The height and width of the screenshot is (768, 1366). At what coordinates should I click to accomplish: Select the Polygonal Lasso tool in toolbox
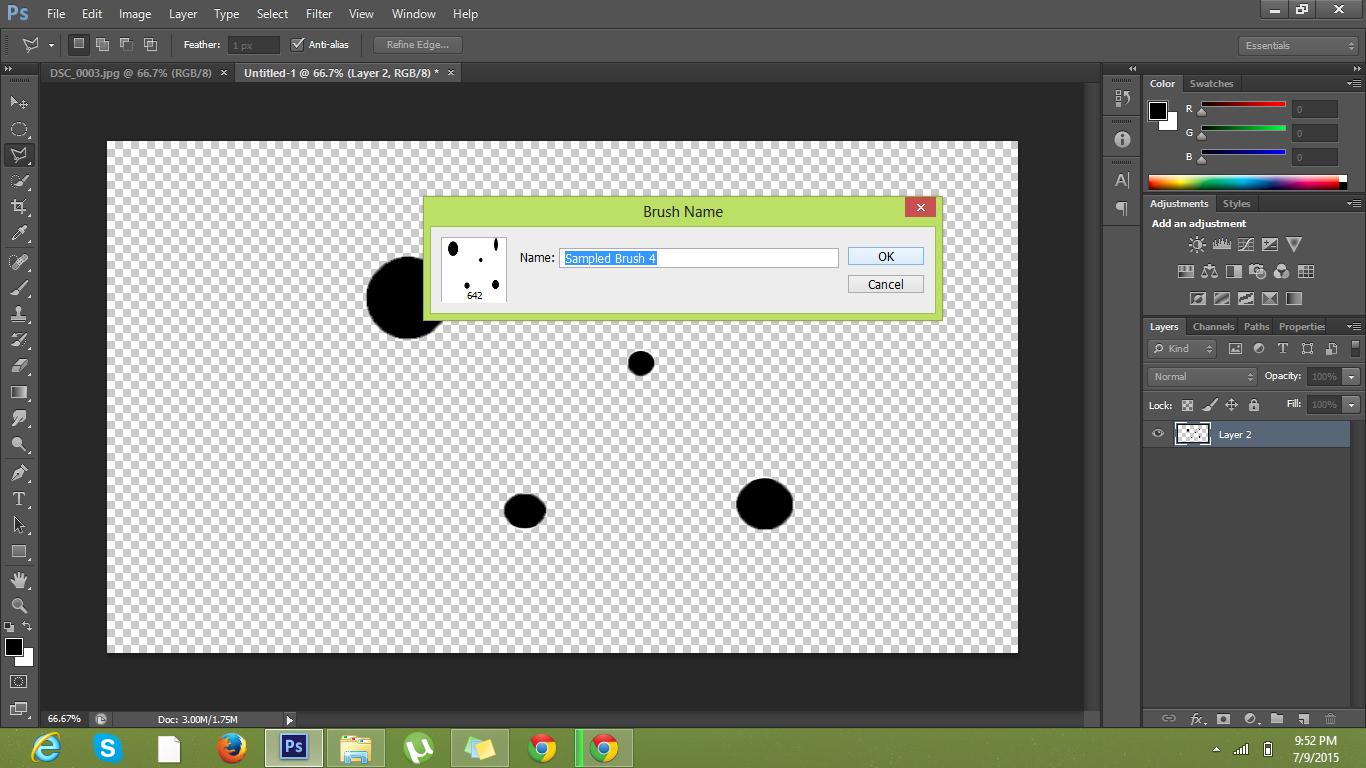click(19, 155)
